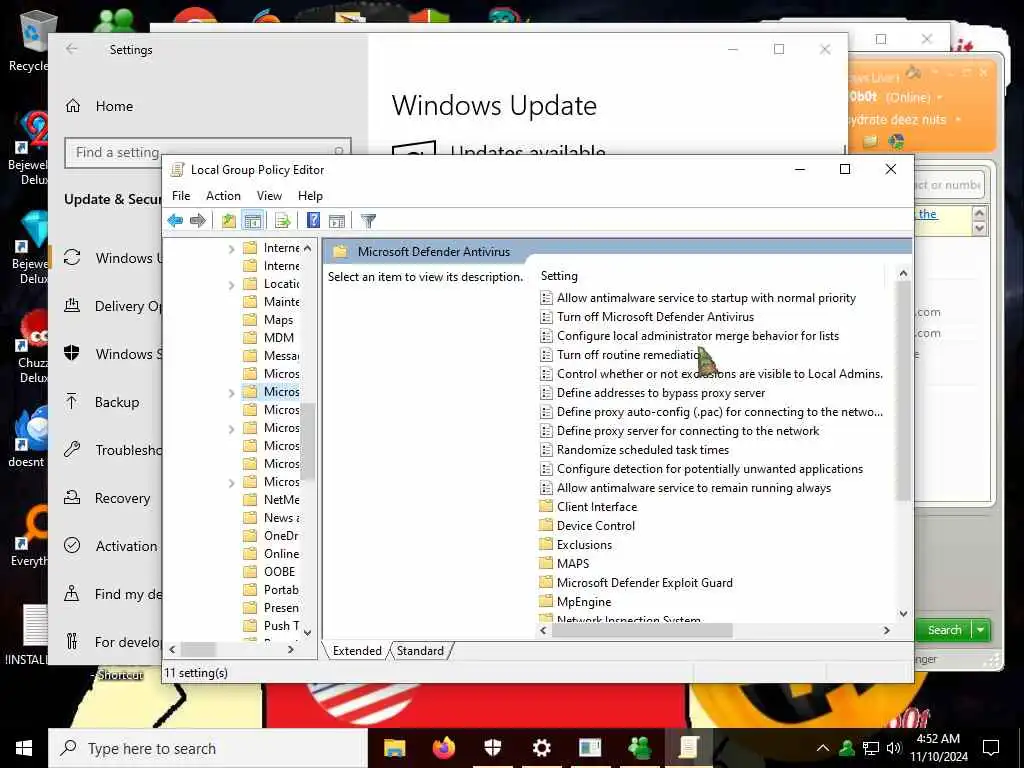Select the MAPS folder in settings list
Screen dimensions: 1024x768
pyautogui.click(x=573, y=564)
